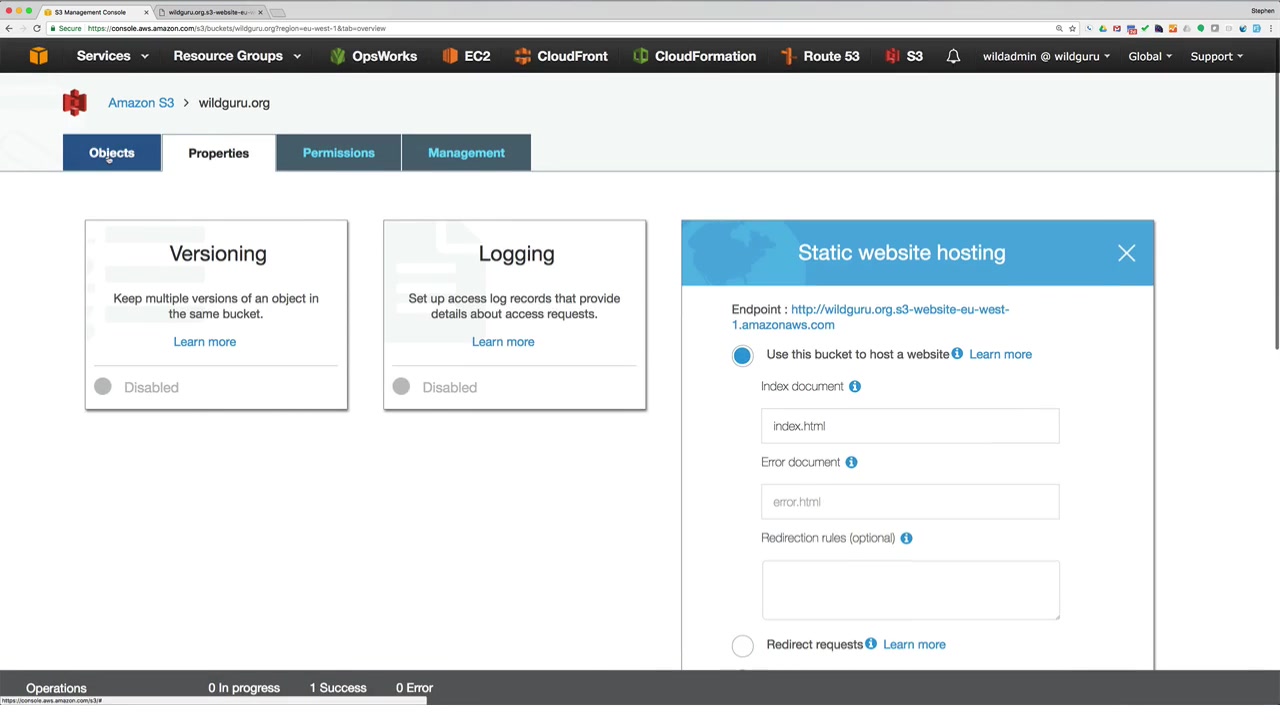Screen dimensions: 1280x720
Task: Select 'Use this bucket to host a website'
Action: point(742,355)
